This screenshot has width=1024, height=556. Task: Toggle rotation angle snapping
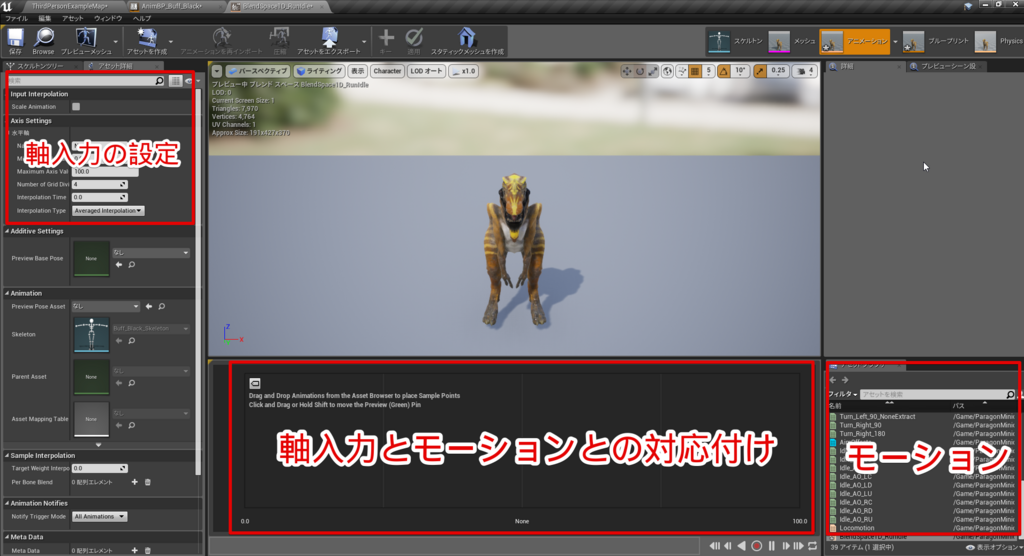coord(724,71)
